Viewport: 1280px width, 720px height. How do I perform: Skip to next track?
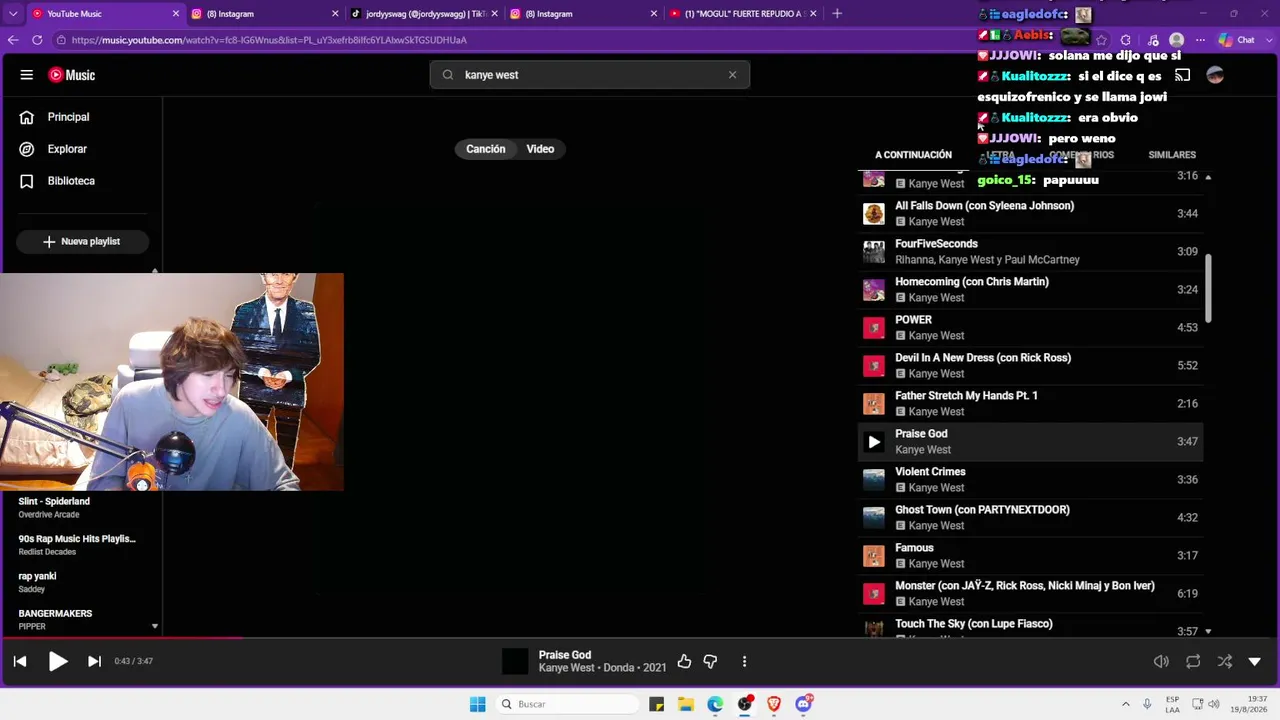tap(95, 661)
